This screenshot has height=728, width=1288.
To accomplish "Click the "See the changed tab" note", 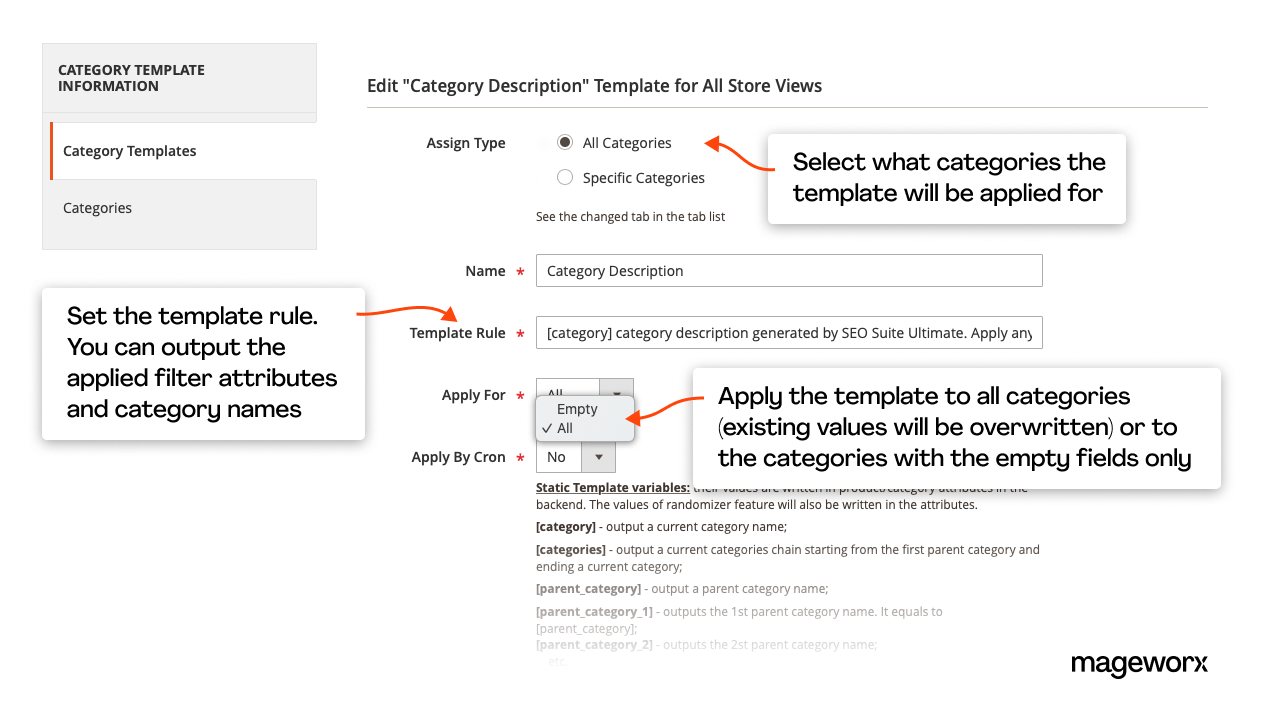I will (x=630, y=216).
